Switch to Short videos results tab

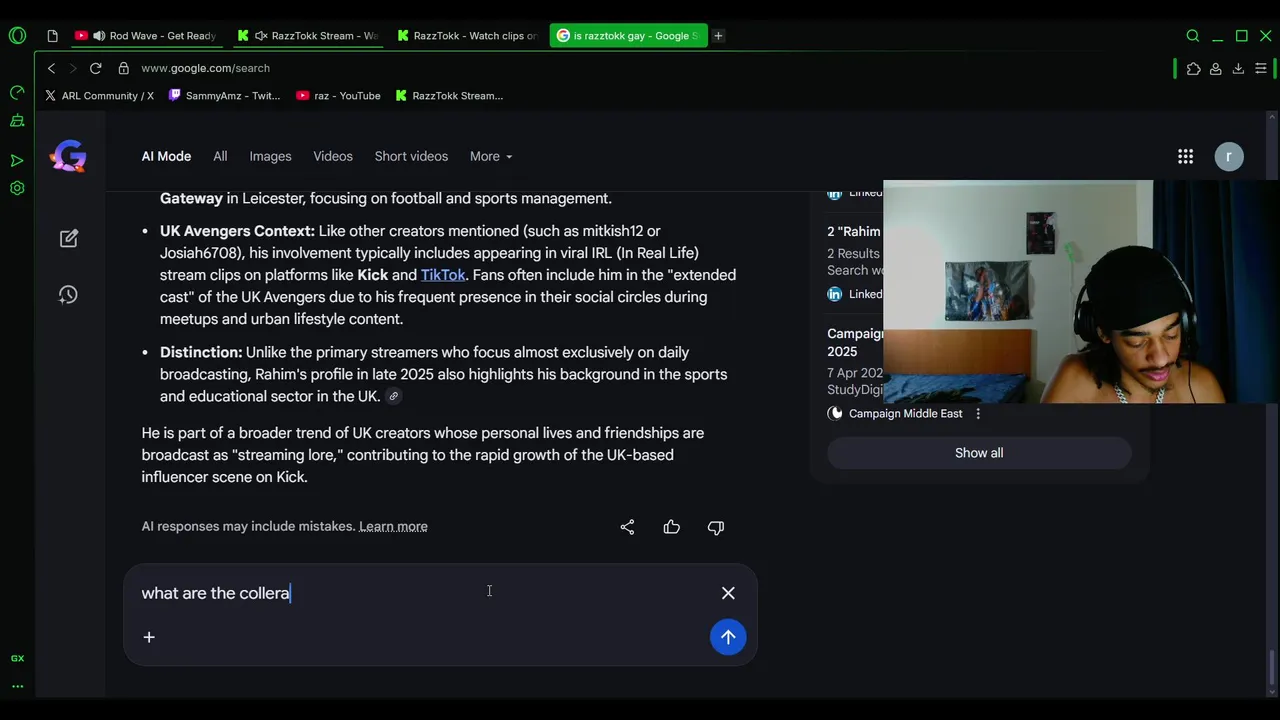(x=411, y=156)
